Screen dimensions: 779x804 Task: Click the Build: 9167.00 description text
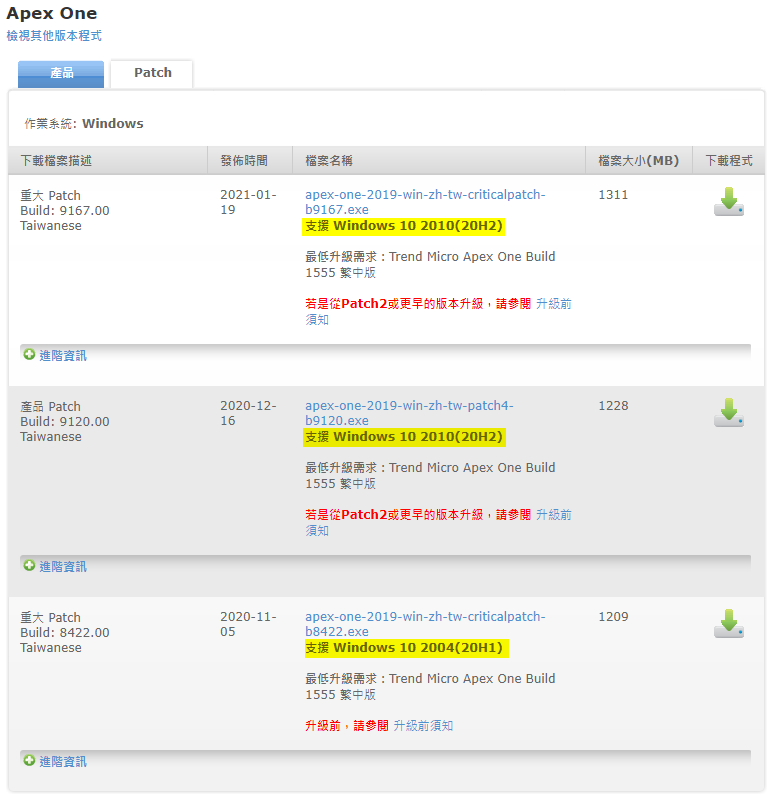tap(65, 211)
